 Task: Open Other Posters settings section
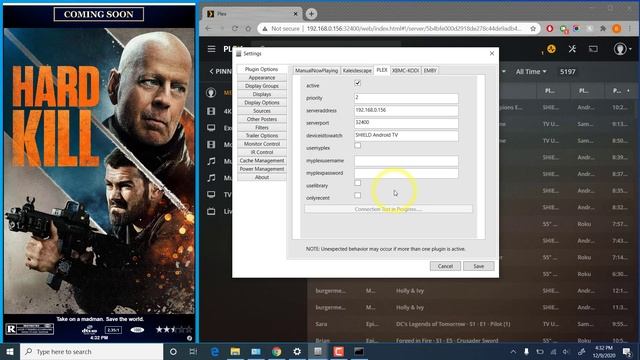click(x=262, y=119)
